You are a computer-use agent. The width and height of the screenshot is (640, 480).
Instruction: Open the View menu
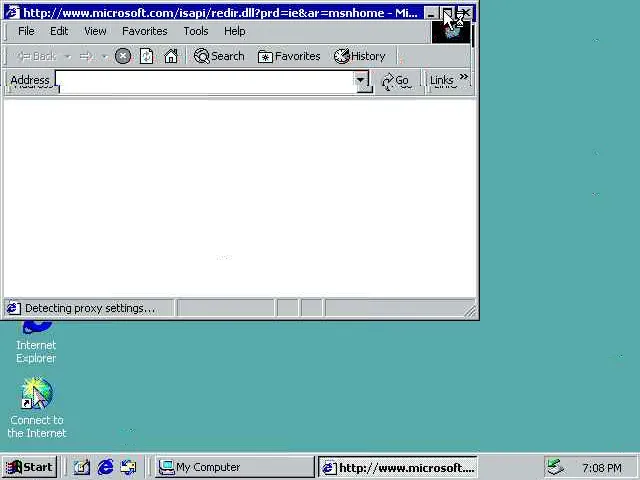95,31
